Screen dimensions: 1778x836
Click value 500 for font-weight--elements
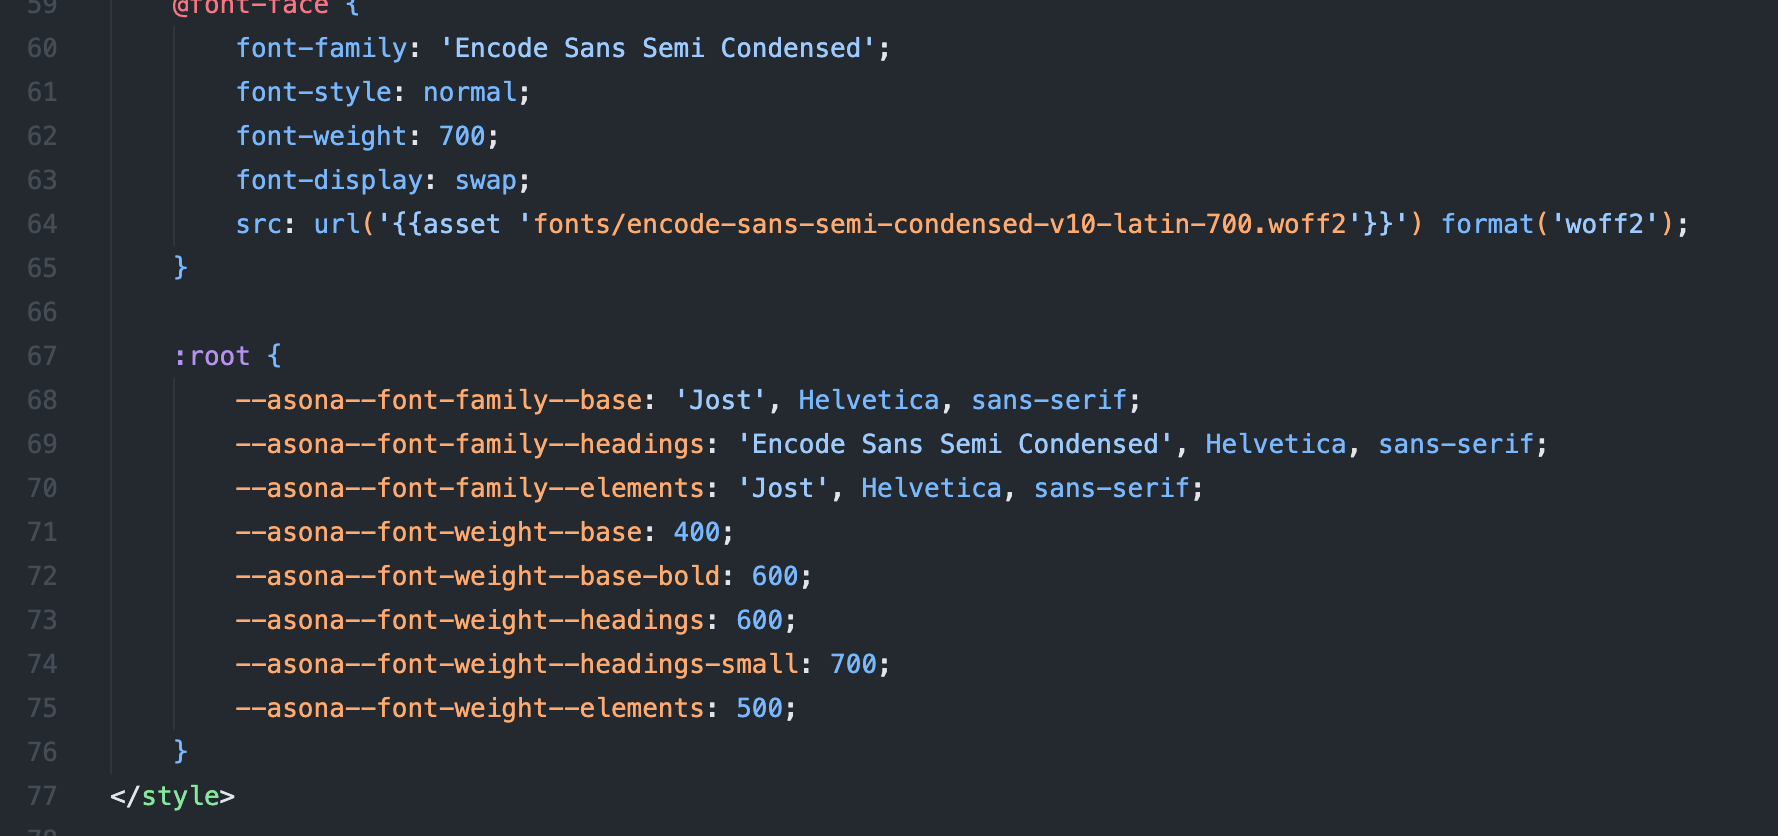(x=759, y=708)
